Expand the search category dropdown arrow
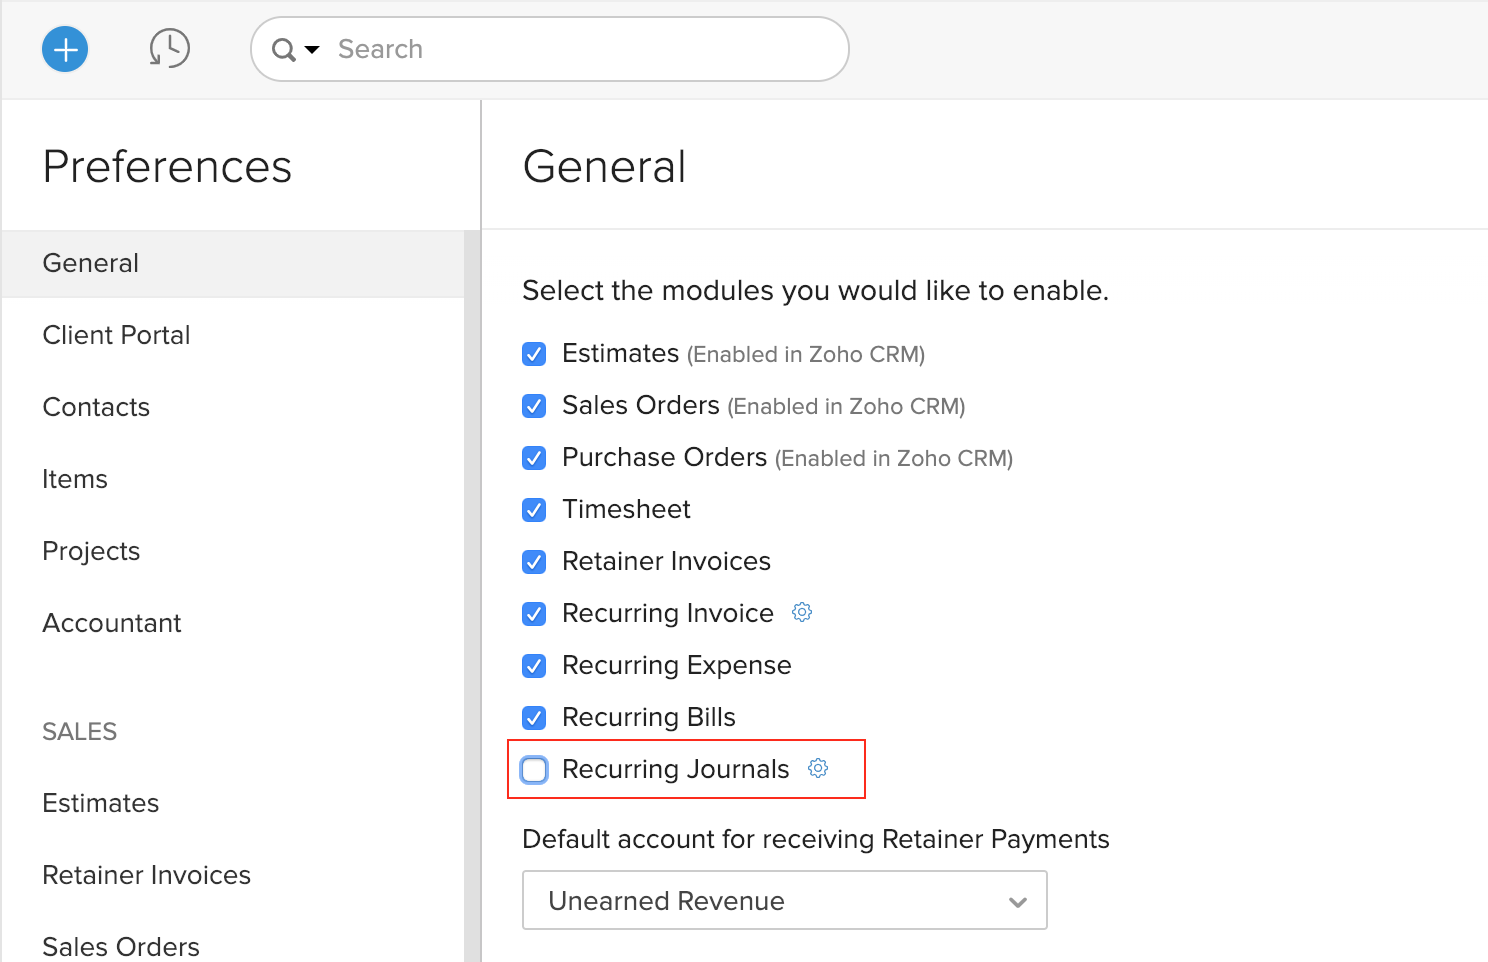Viewport: 1488px width, 962px height. tap(312, 49)
